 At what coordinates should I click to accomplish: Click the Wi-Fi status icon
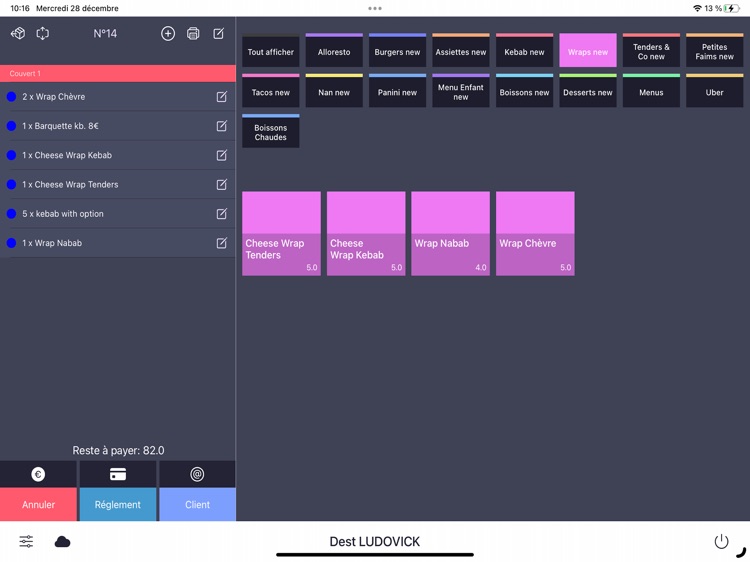click(697, 8)
